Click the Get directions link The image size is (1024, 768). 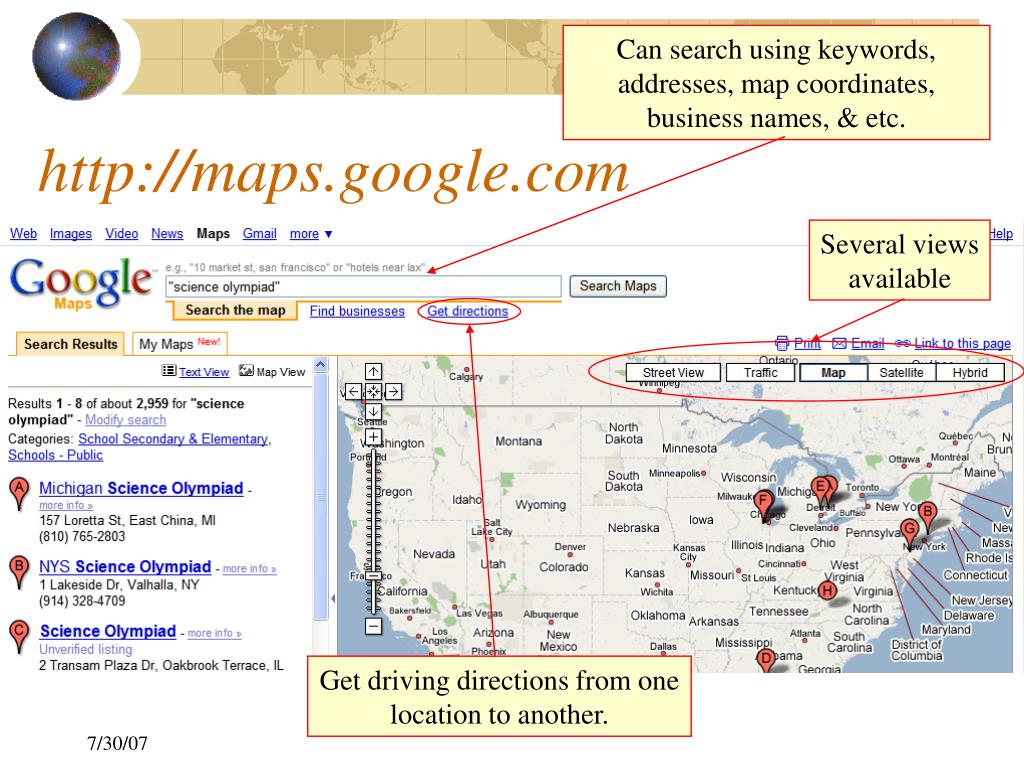(x=468, y=311)
